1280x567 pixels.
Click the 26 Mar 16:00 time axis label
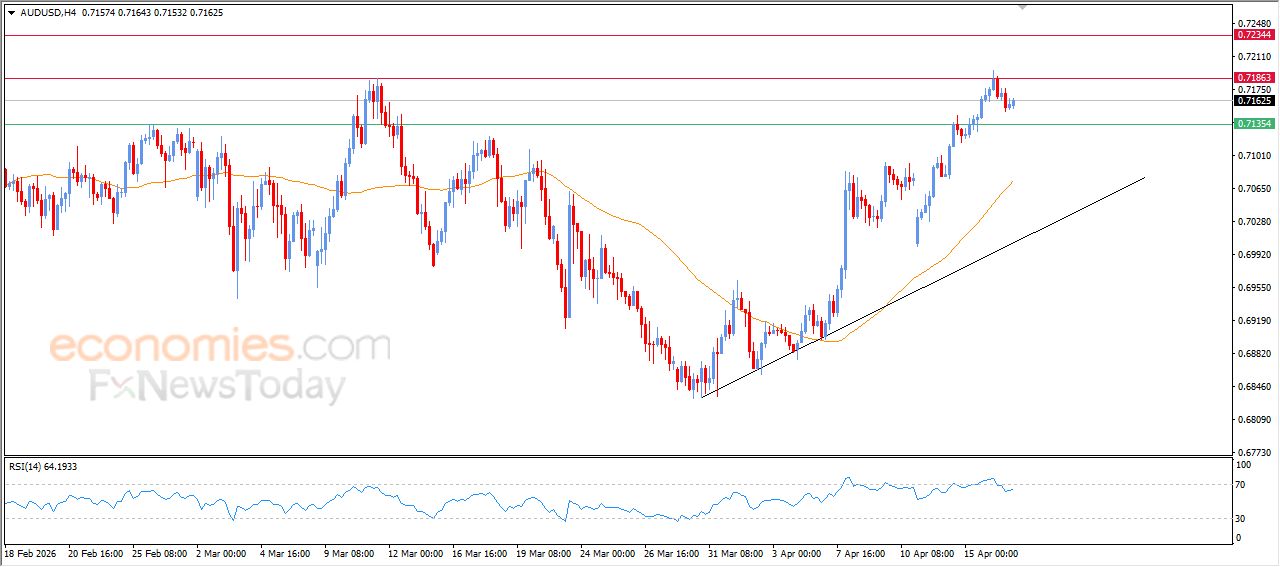674,552
